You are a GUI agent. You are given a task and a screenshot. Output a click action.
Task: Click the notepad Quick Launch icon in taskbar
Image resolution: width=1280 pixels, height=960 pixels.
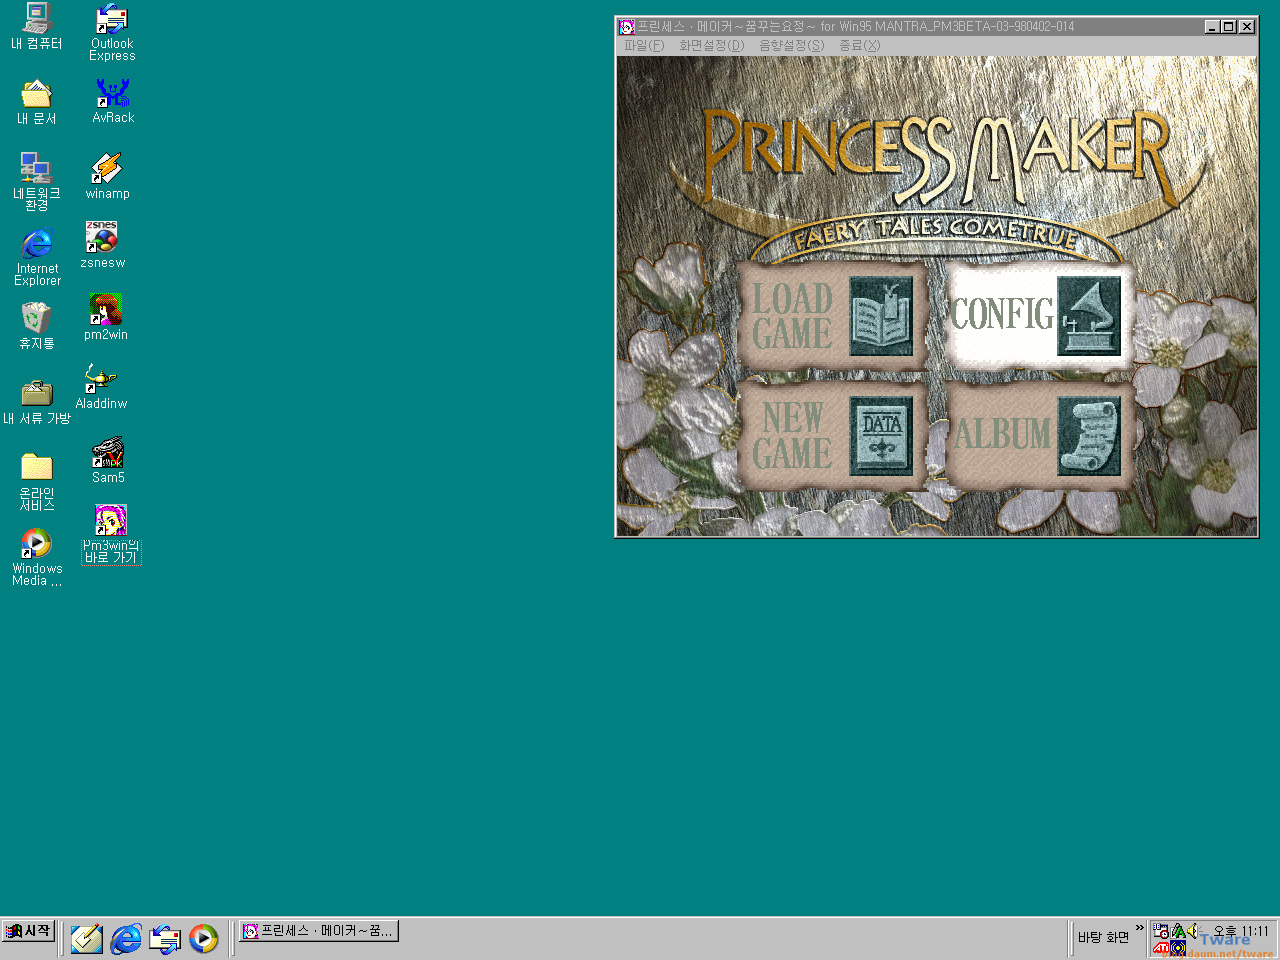87,938
